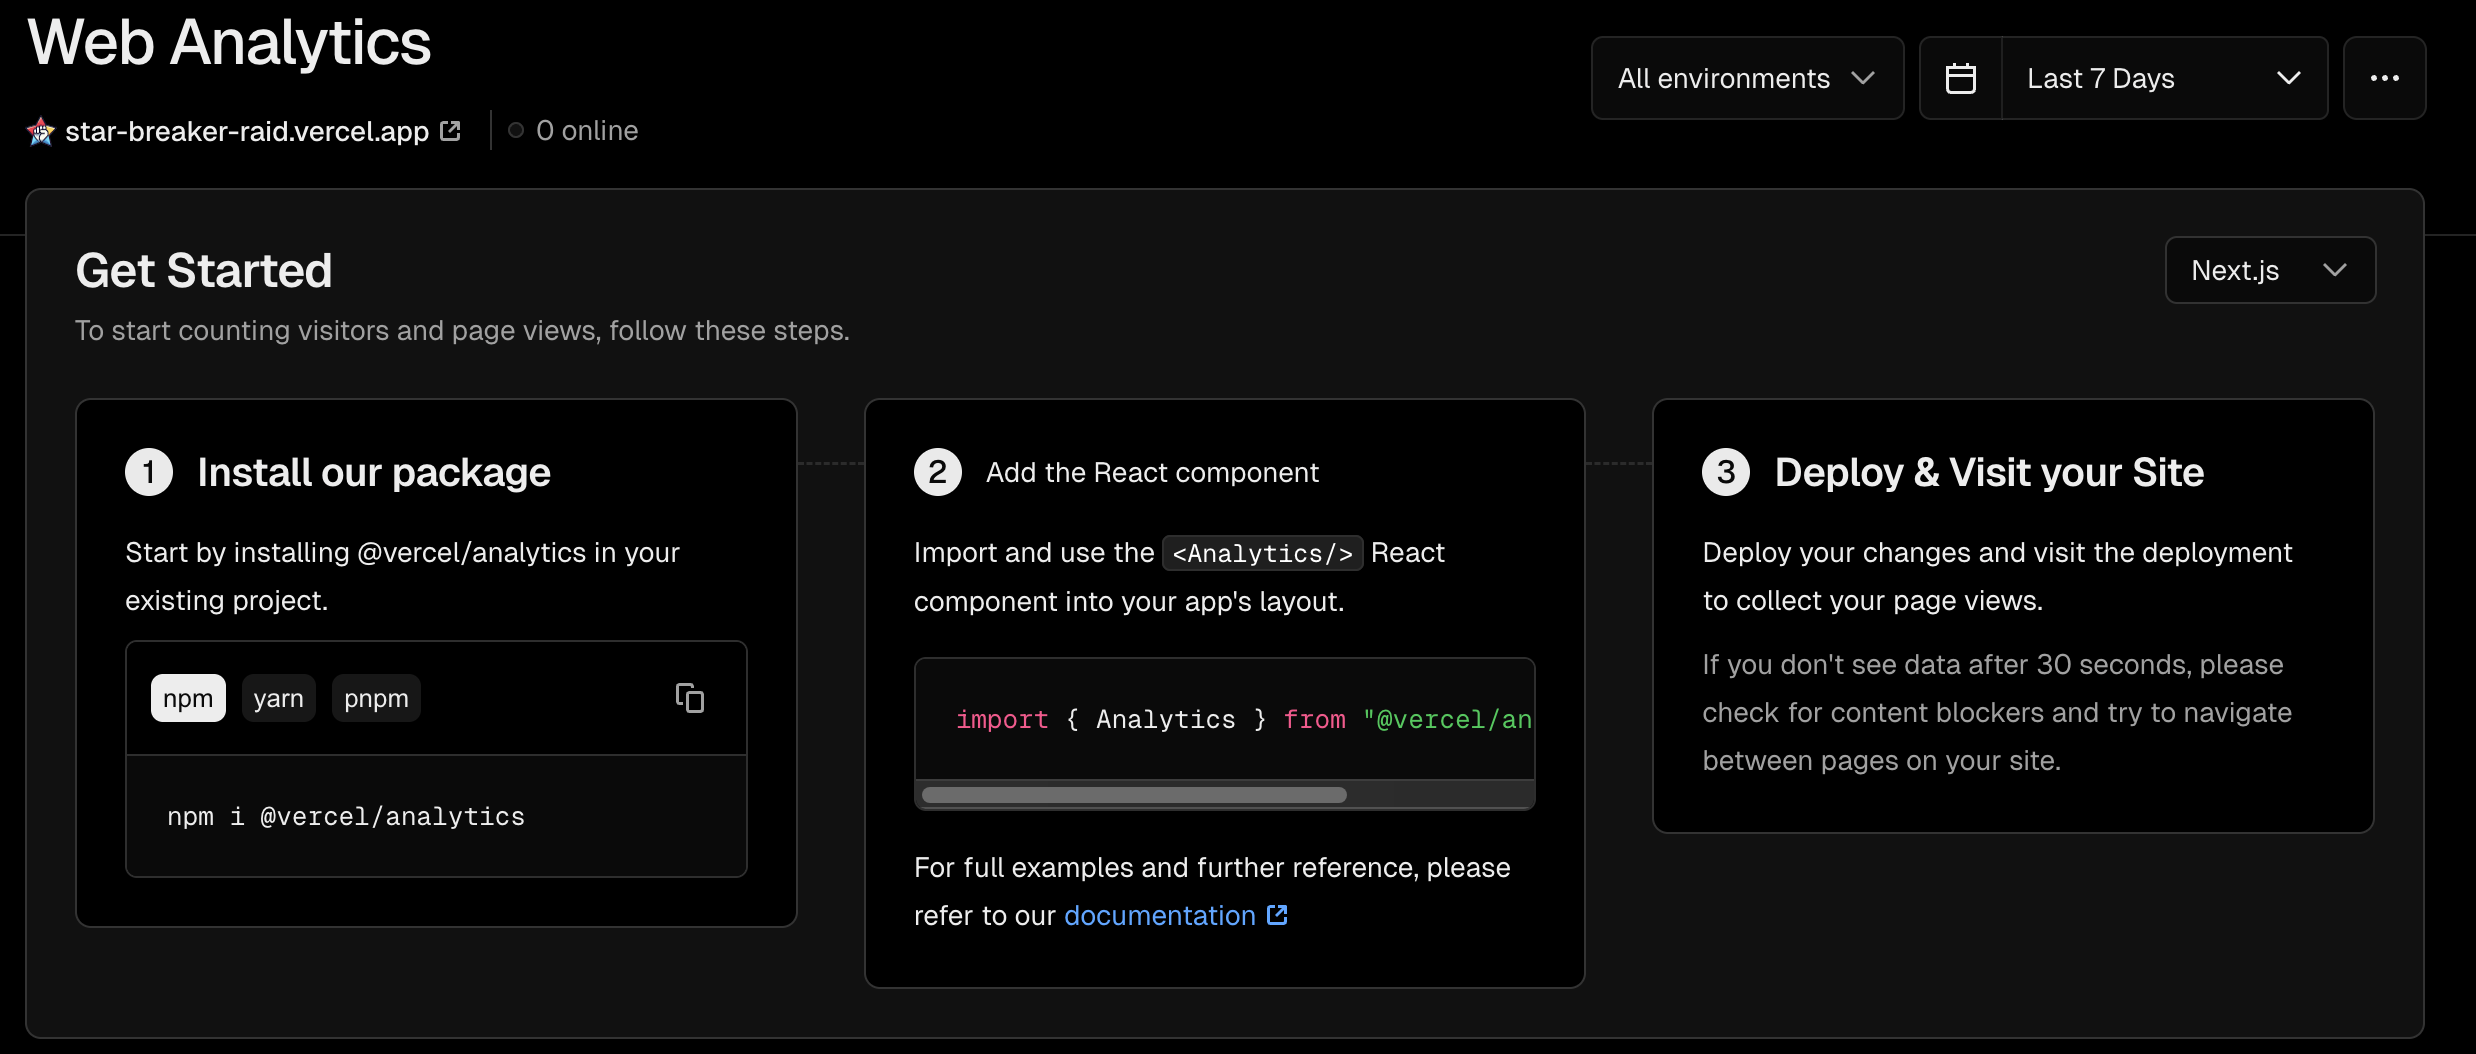Switch to the pnpm tab
Image resolution: width=2476 pixels, height=1054 pixels.
click(376, 698)
